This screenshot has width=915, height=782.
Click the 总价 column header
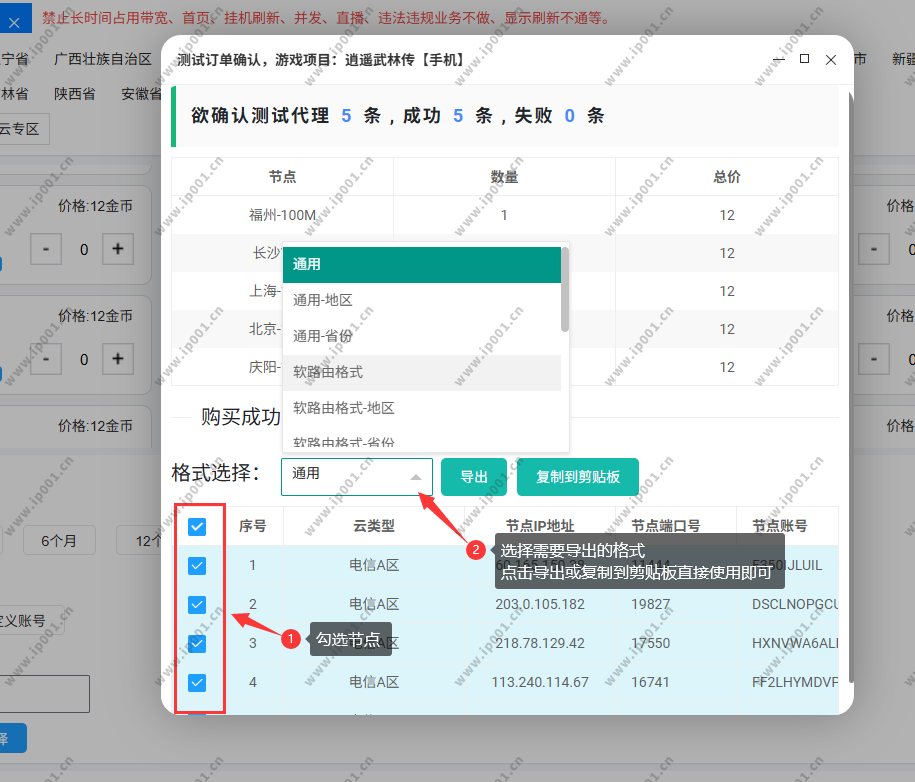point(727,177)
